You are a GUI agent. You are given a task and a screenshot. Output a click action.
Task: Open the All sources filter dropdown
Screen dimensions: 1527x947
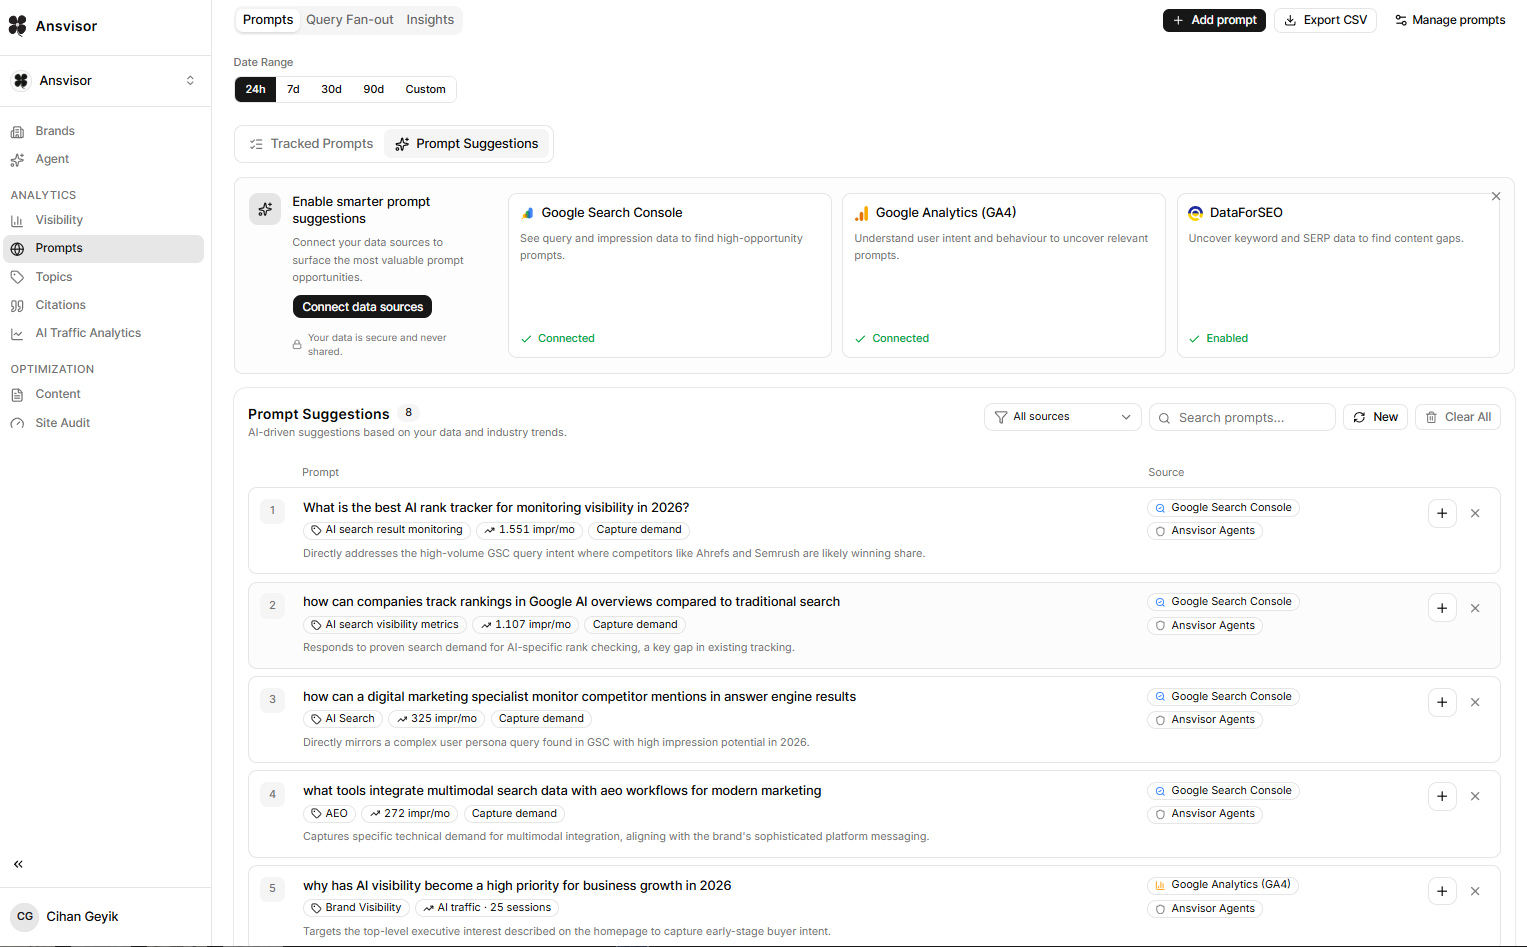pos(1063,417)
